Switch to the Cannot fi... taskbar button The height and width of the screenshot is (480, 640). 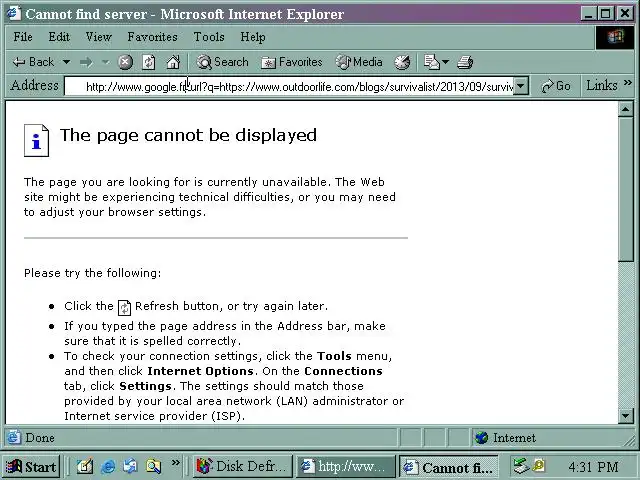(x=448, y=467)
